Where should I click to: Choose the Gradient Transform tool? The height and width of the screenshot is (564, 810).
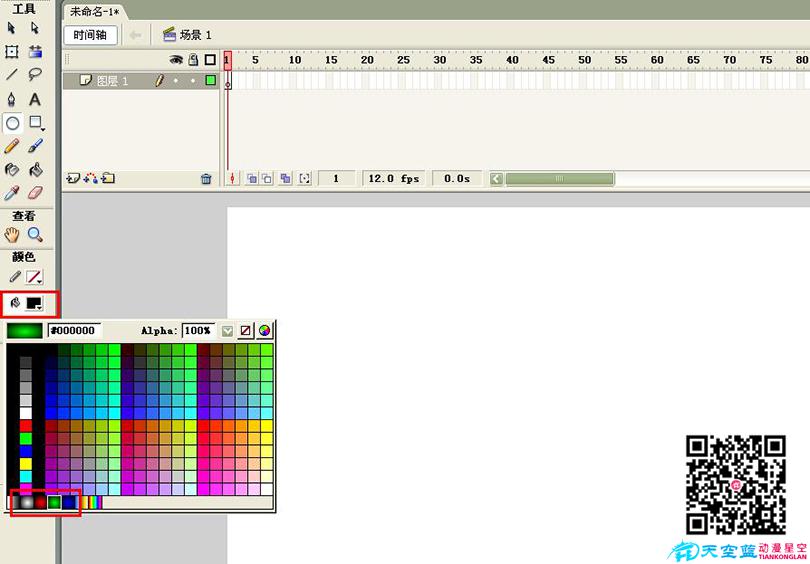(x=35, y=51)
